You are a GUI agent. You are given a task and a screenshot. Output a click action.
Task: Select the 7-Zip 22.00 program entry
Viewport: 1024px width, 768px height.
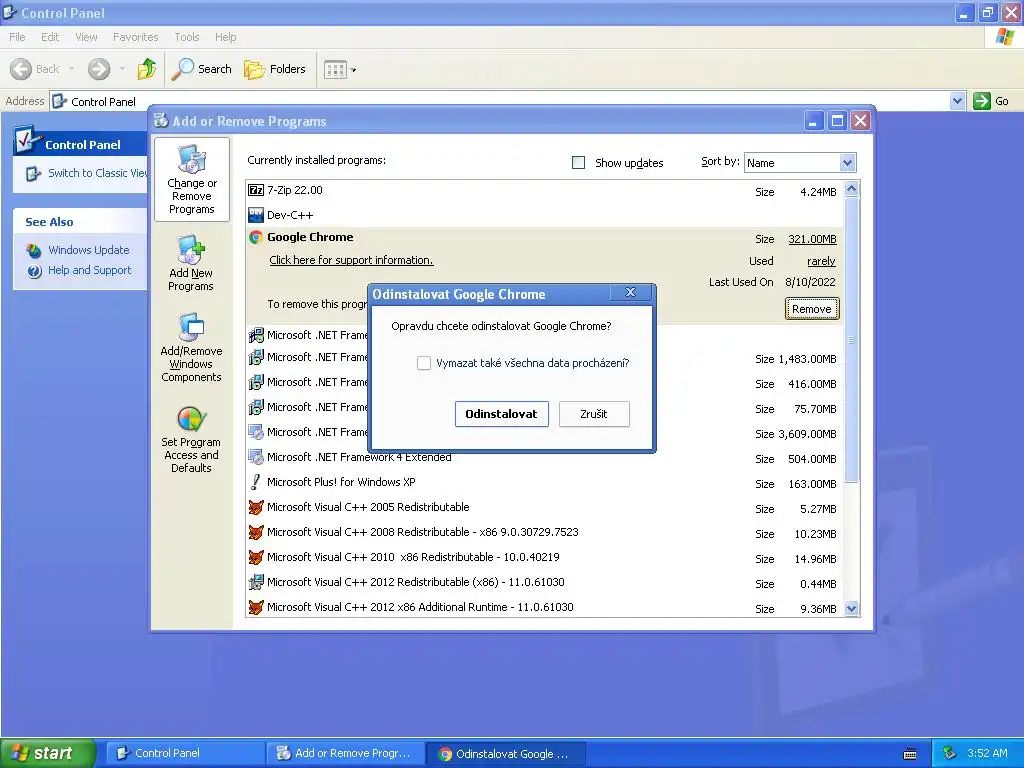(x=545, y=190)
